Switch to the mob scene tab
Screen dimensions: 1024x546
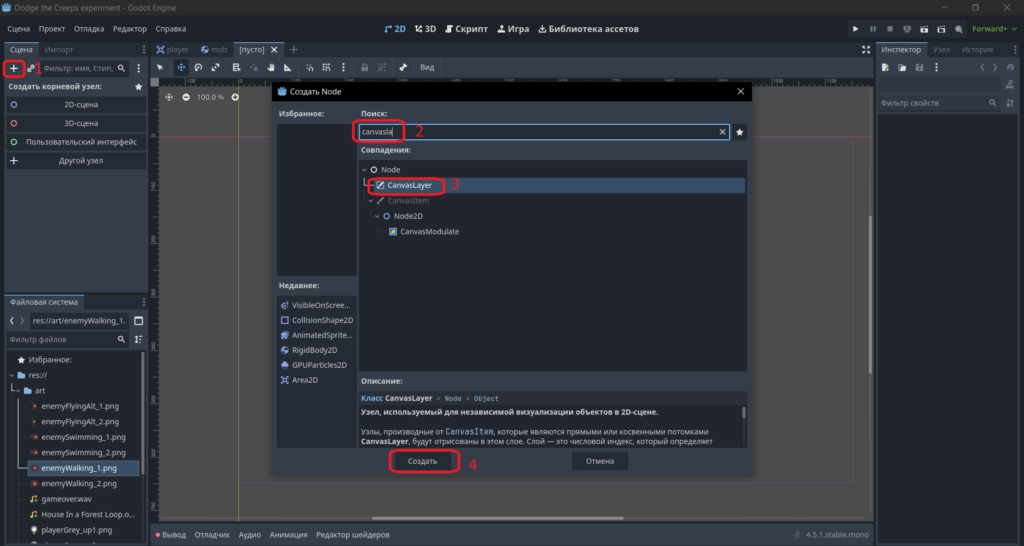click(x=214, y=50)
